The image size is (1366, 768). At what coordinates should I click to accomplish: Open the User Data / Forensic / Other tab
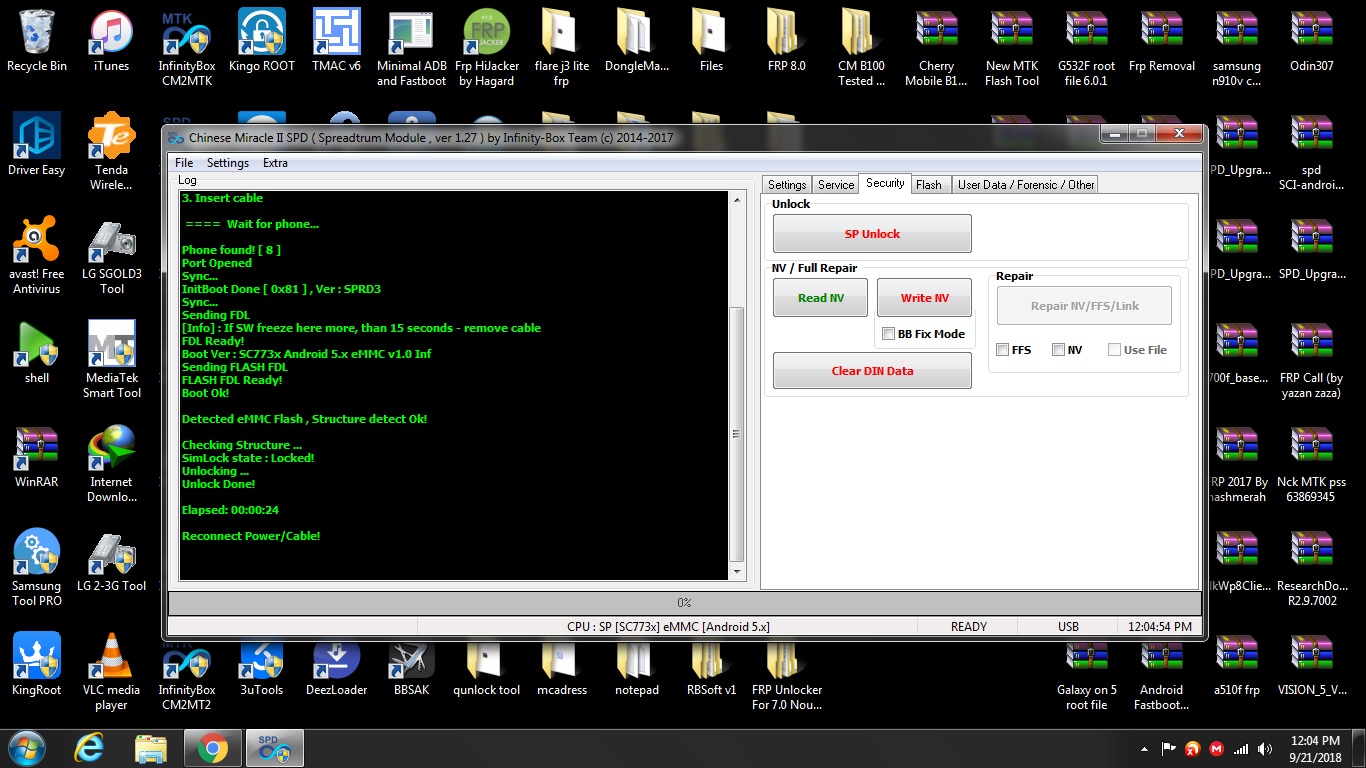pos(1026,185)
